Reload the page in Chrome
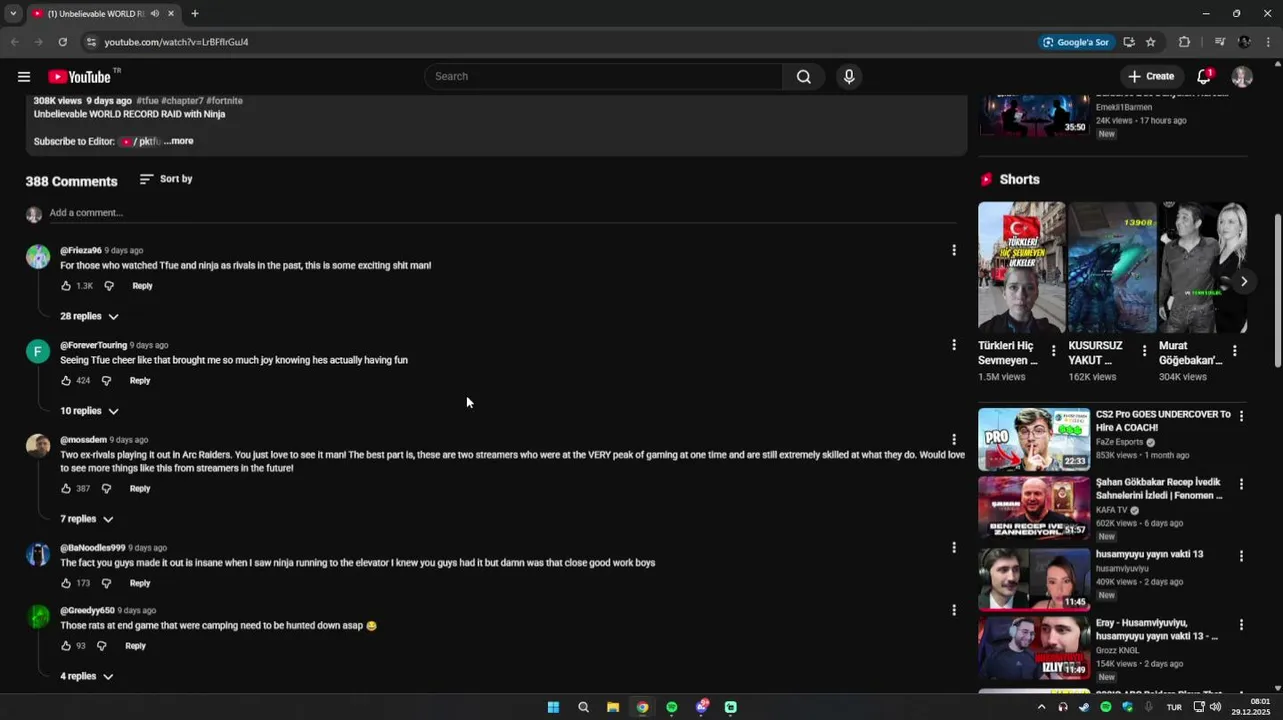The height and width of the screenshot is (720, 1283). 62,42
